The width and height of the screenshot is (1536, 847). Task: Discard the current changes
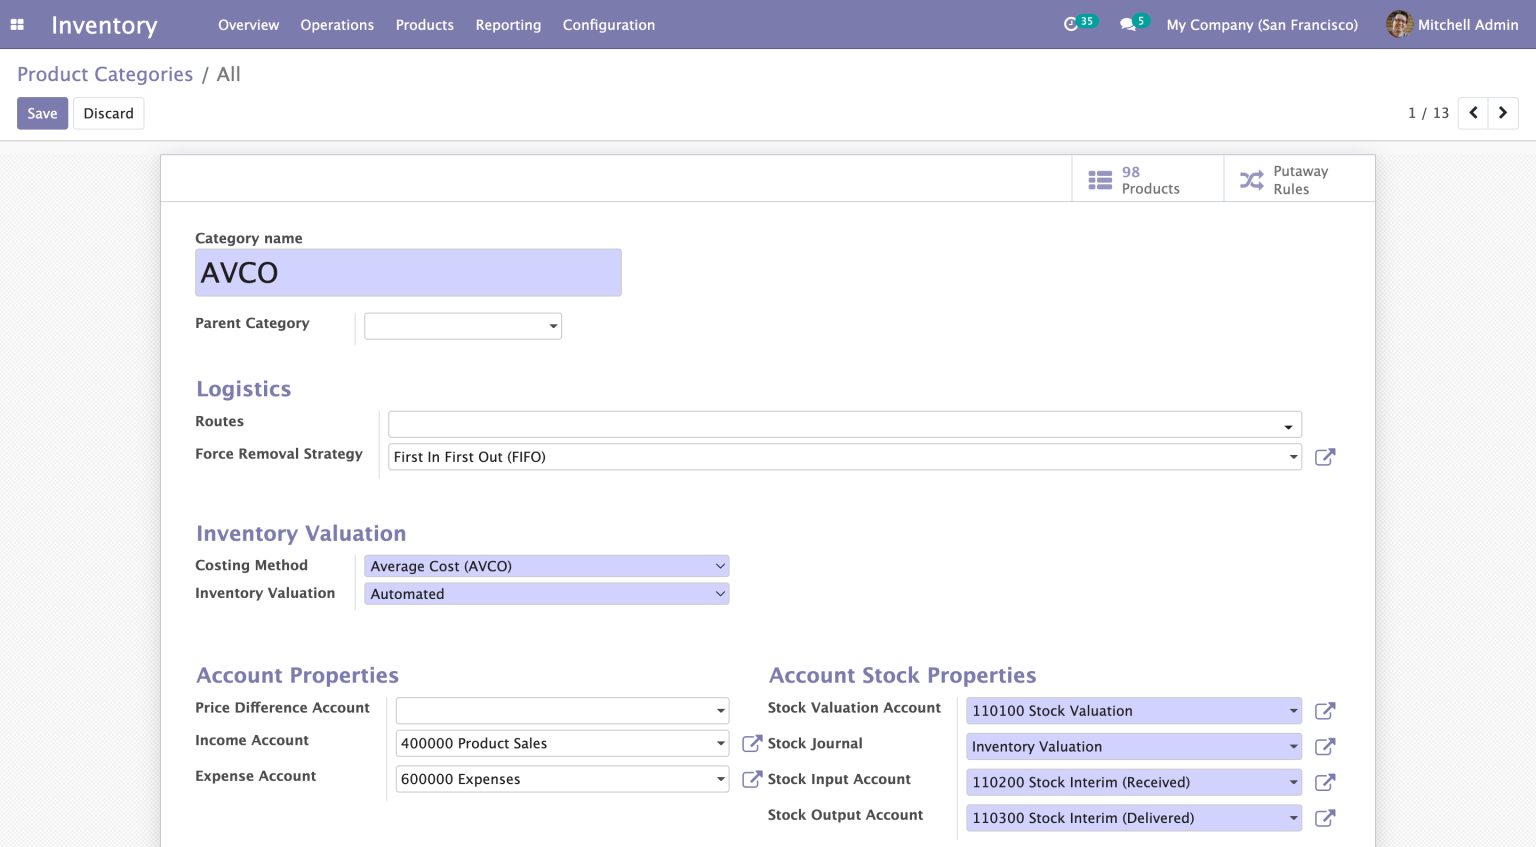coord(108,113)
